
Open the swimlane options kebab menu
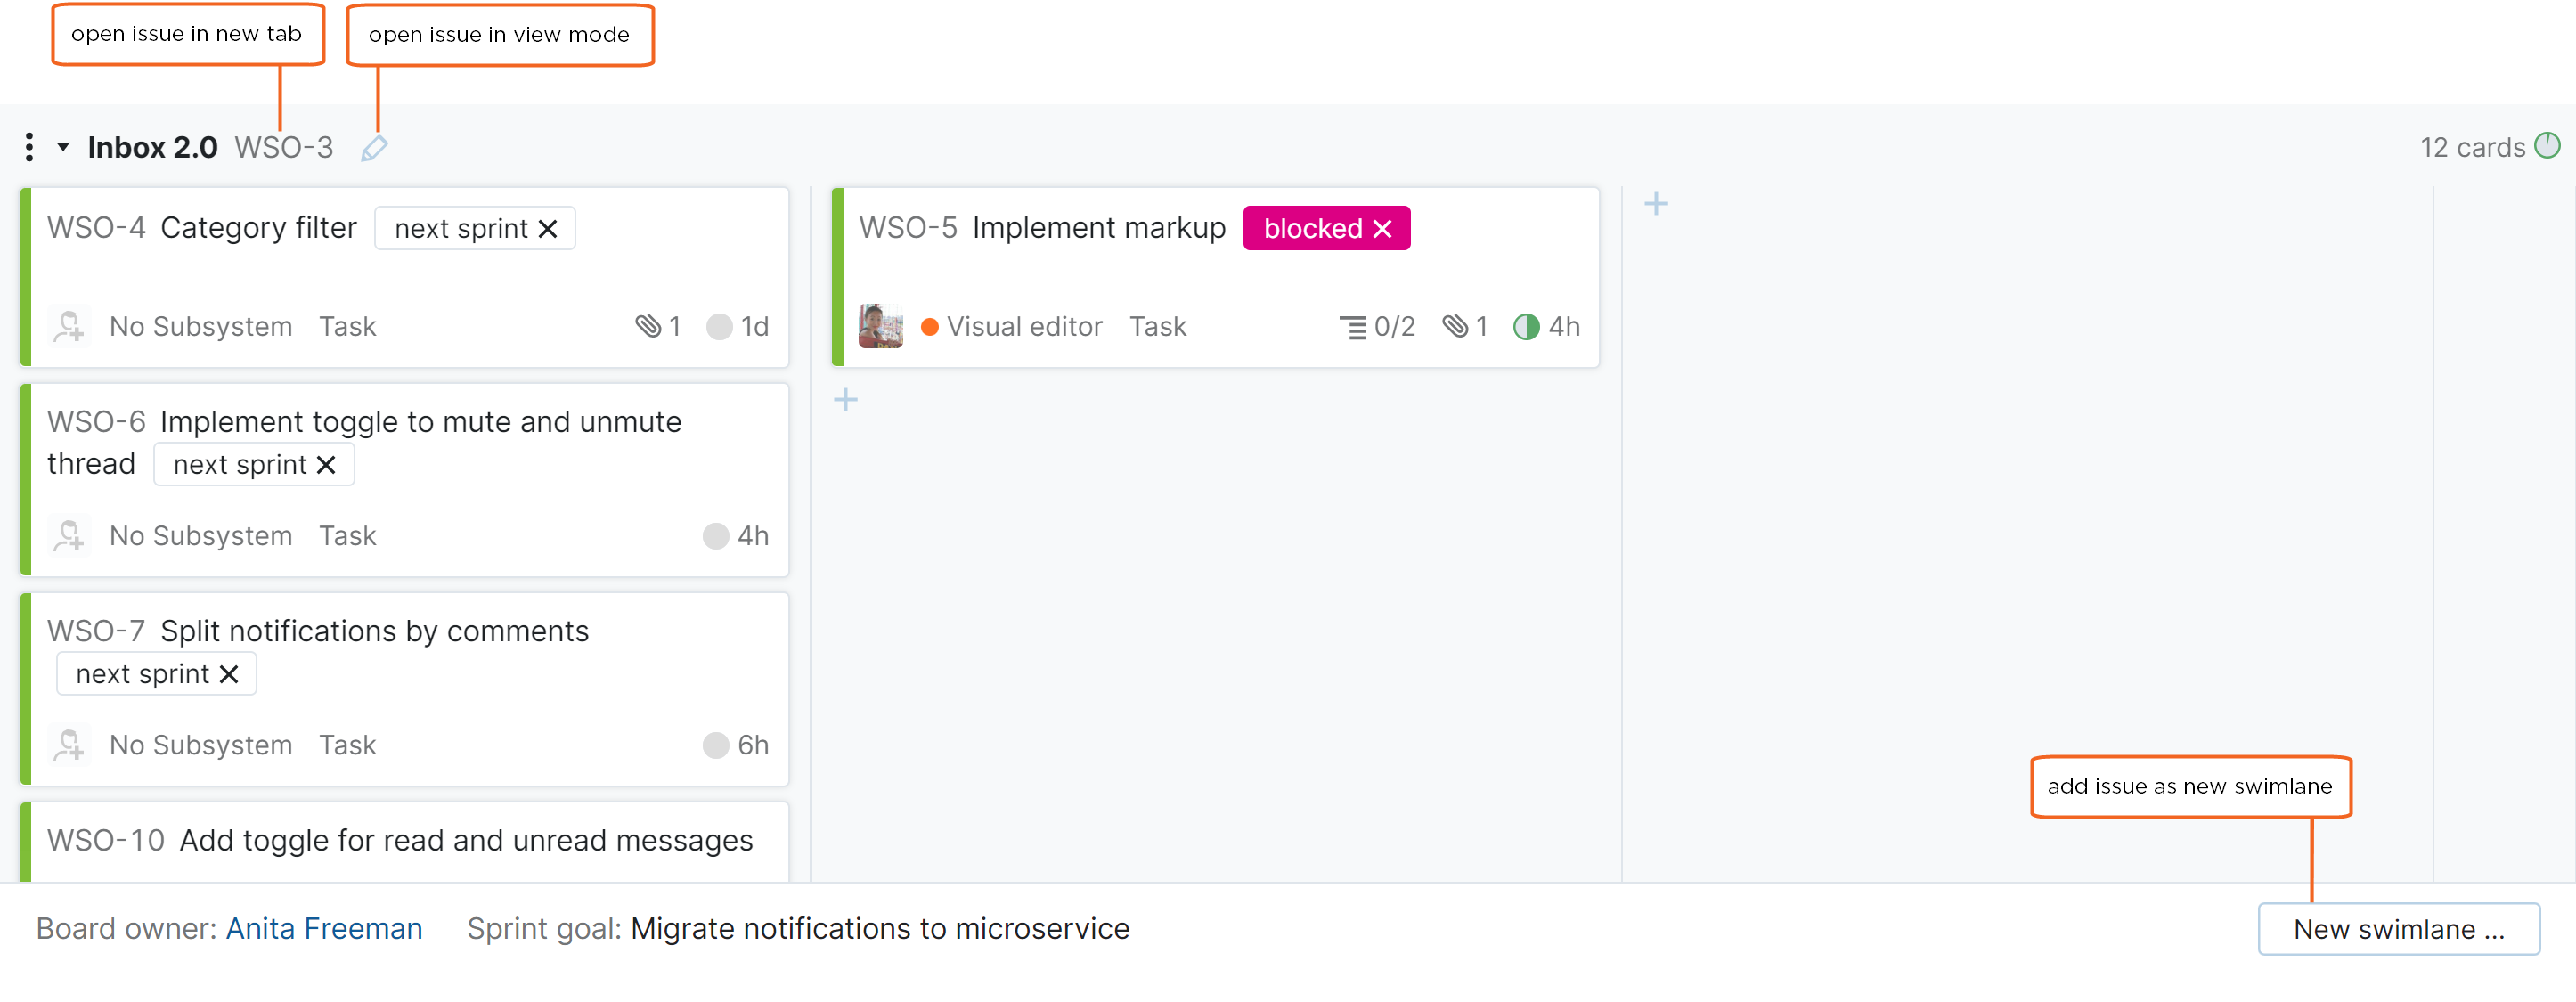[29, 146]
